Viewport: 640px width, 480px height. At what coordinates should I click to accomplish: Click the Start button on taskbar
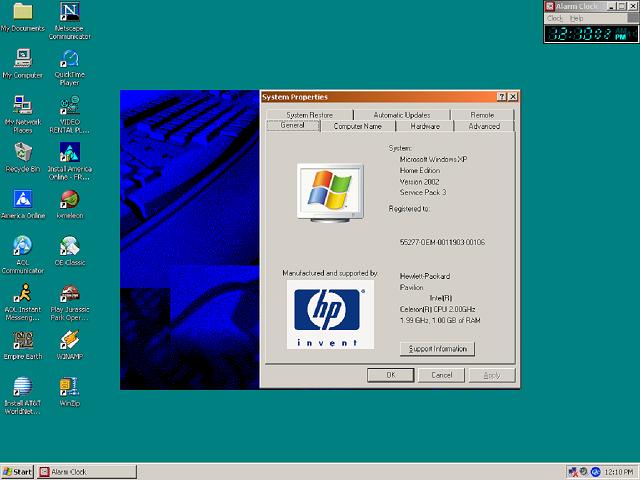point(17,471)
